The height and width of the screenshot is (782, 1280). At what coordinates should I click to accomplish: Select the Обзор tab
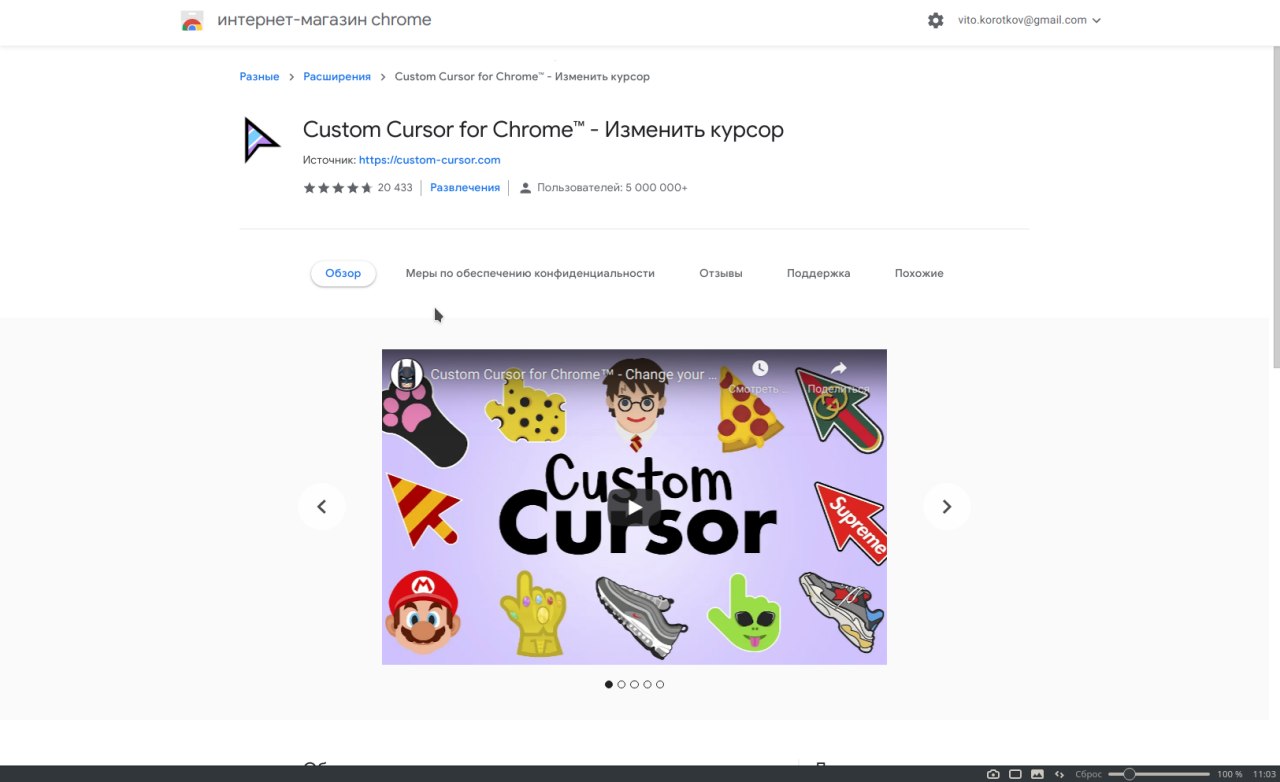point(343,273)
